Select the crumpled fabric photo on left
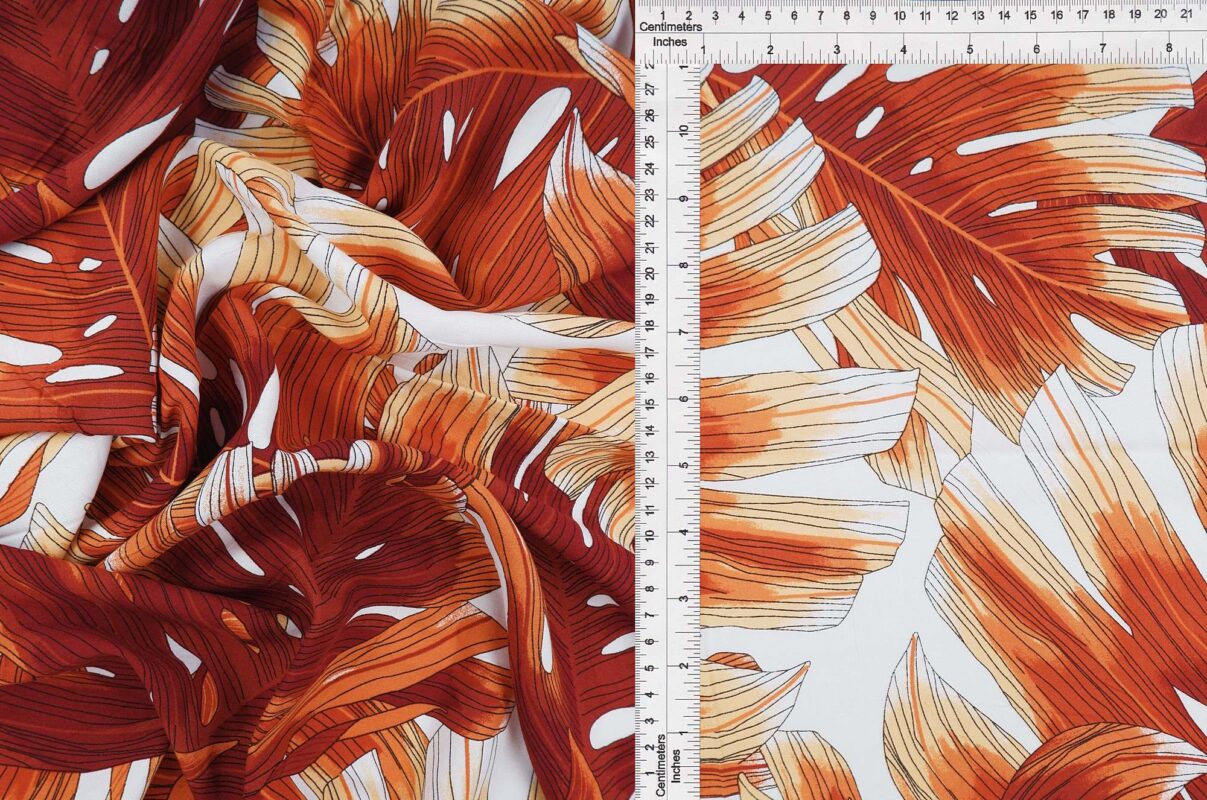1207x800 pixels. [x=317, y=400]
